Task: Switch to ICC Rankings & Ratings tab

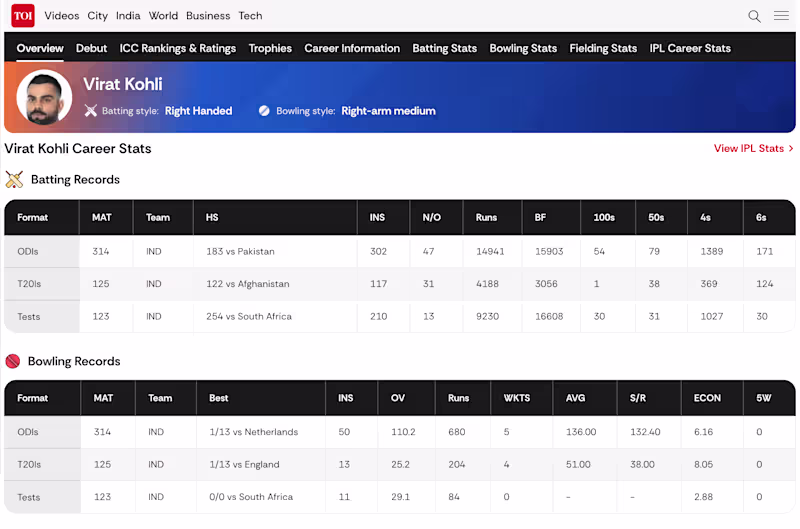Action: [178, 48]
